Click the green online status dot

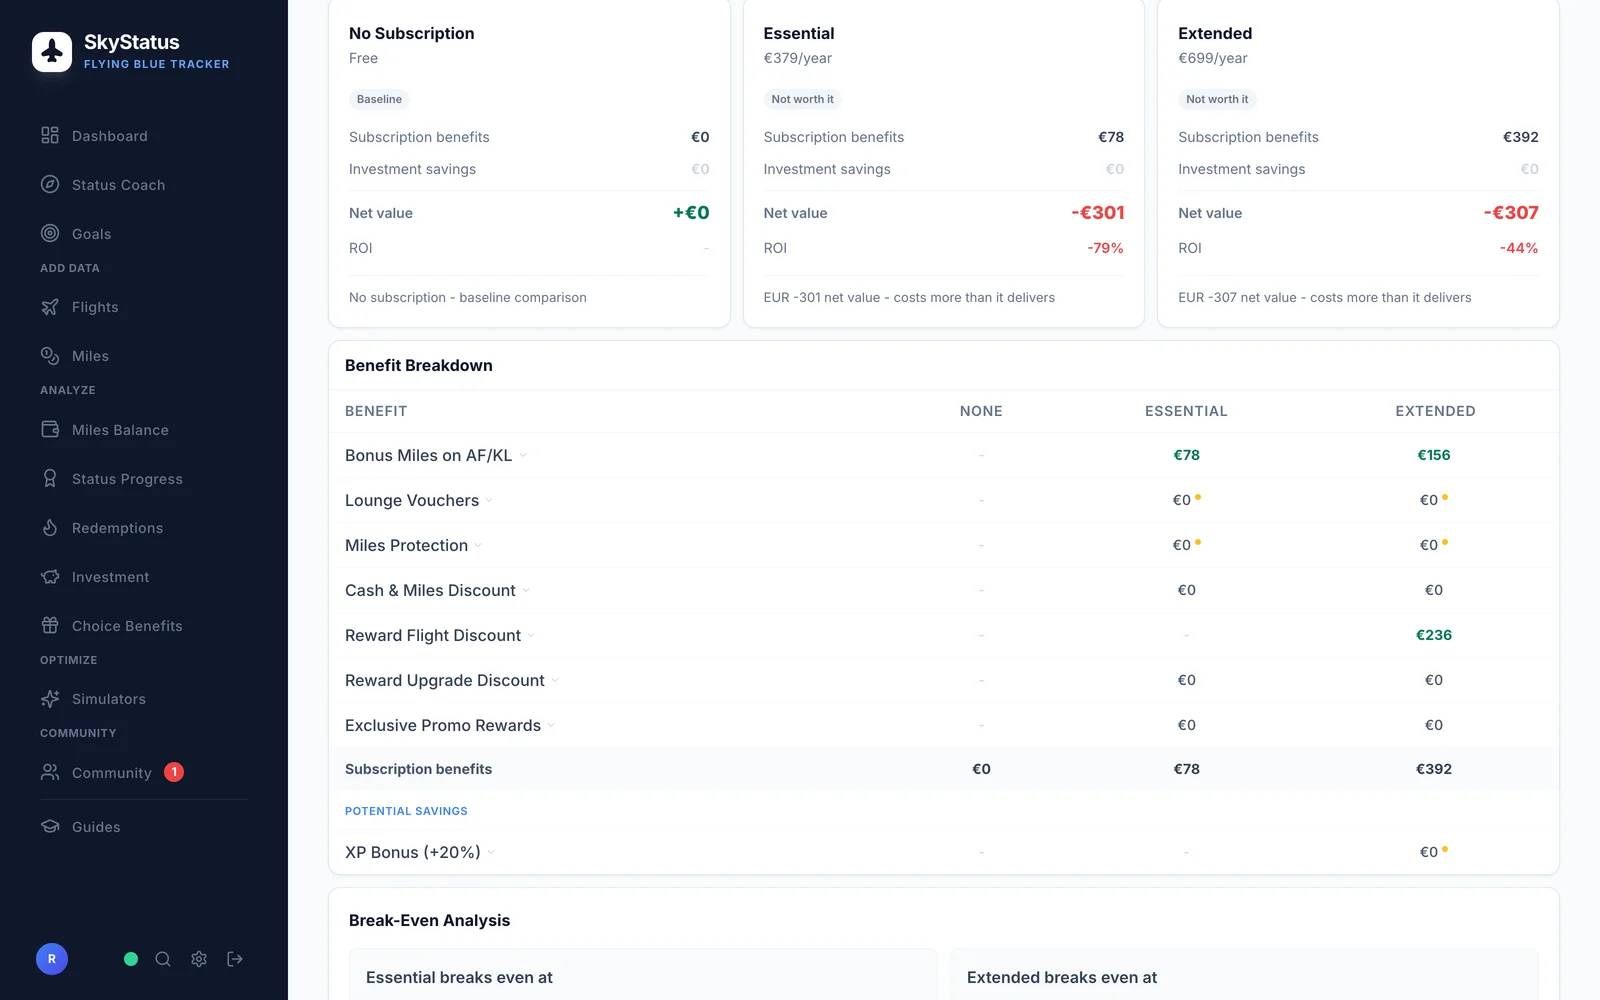(x=131, y=959)
